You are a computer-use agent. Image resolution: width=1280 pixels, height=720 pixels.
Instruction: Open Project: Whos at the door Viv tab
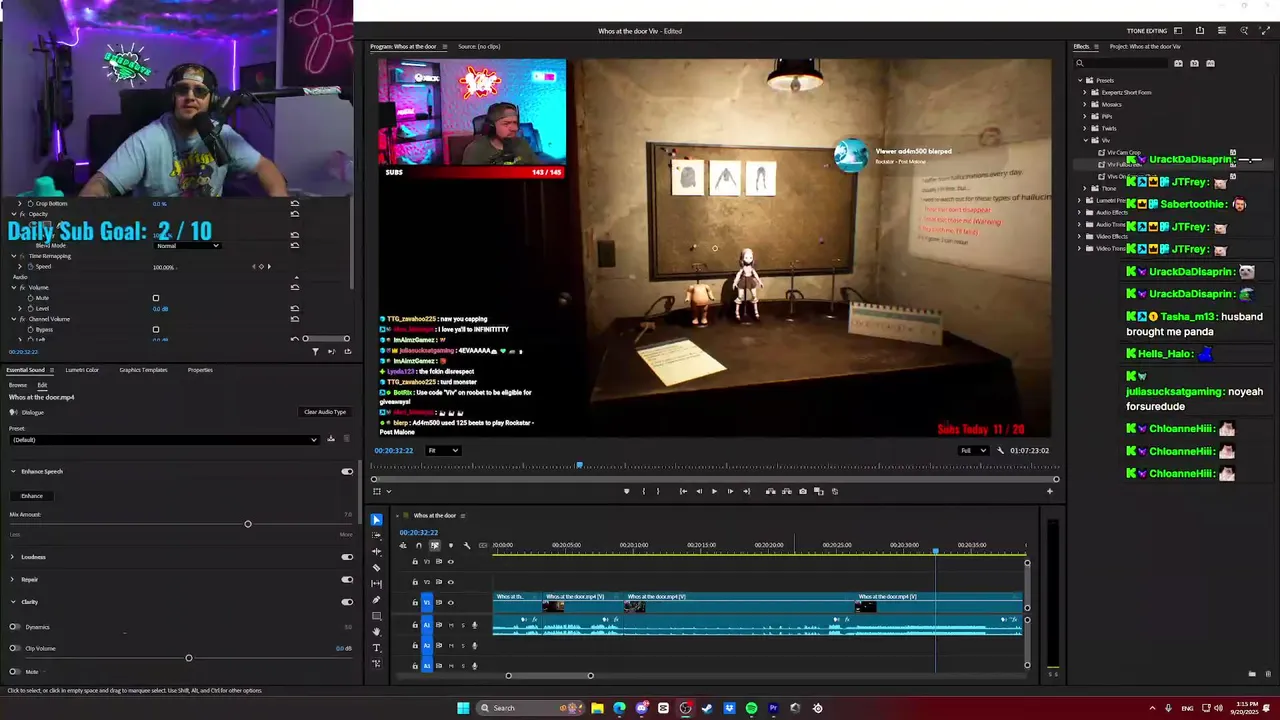tap(1145, 46)
